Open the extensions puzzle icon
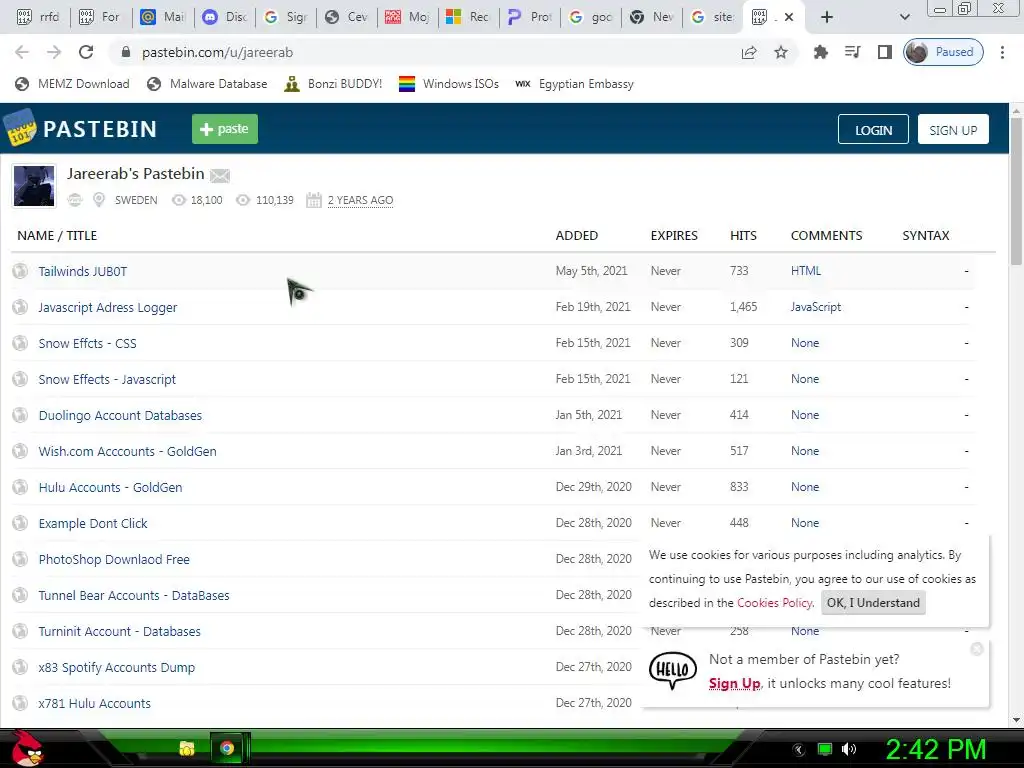Viewport: 1024px width, 768px height. (x=820, y=52)
